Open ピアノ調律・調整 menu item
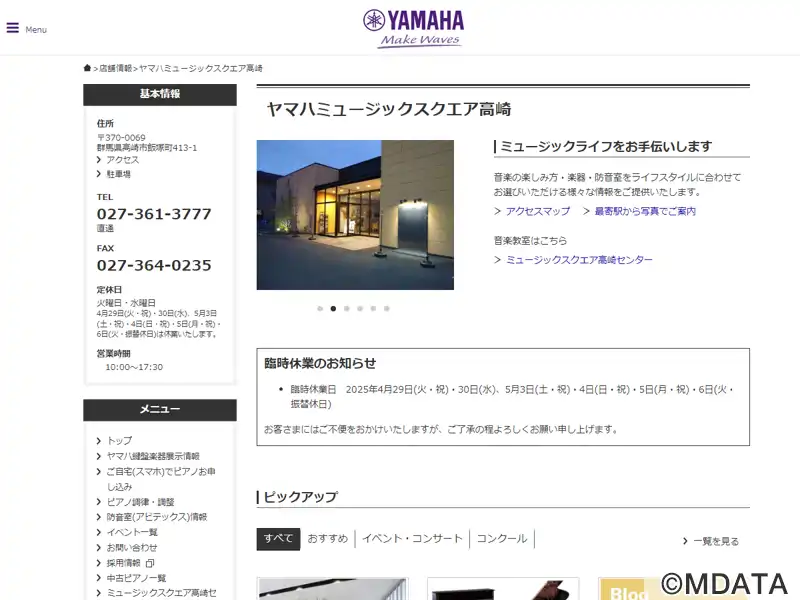800x600 pixels. point(140,502)
